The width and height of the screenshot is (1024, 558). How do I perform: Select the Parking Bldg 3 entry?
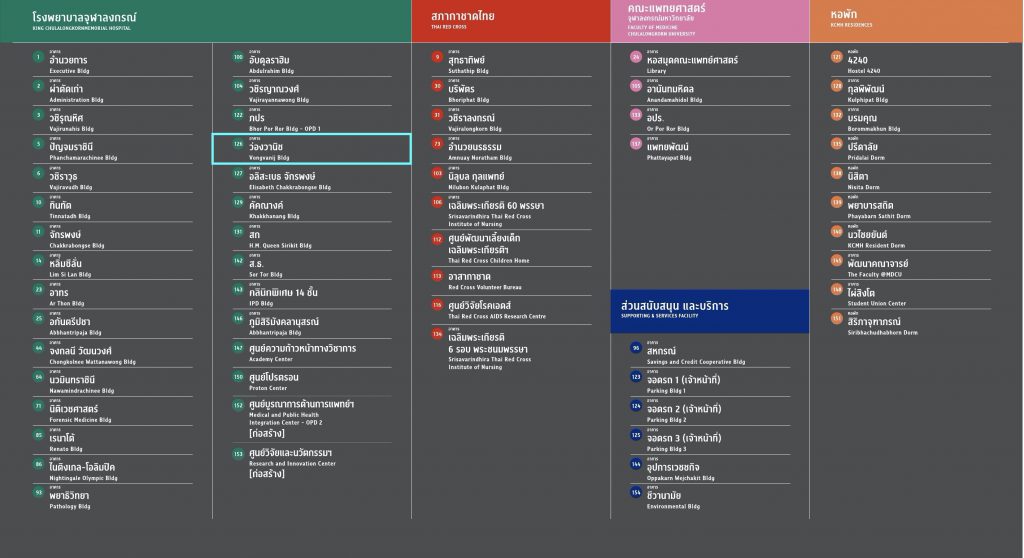pos(710,440)
